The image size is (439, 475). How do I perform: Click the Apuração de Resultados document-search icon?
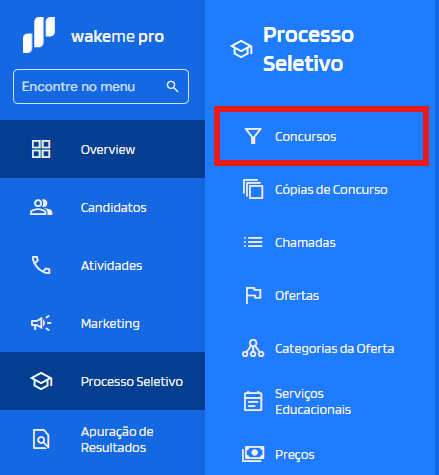click(x=41, y=439)
